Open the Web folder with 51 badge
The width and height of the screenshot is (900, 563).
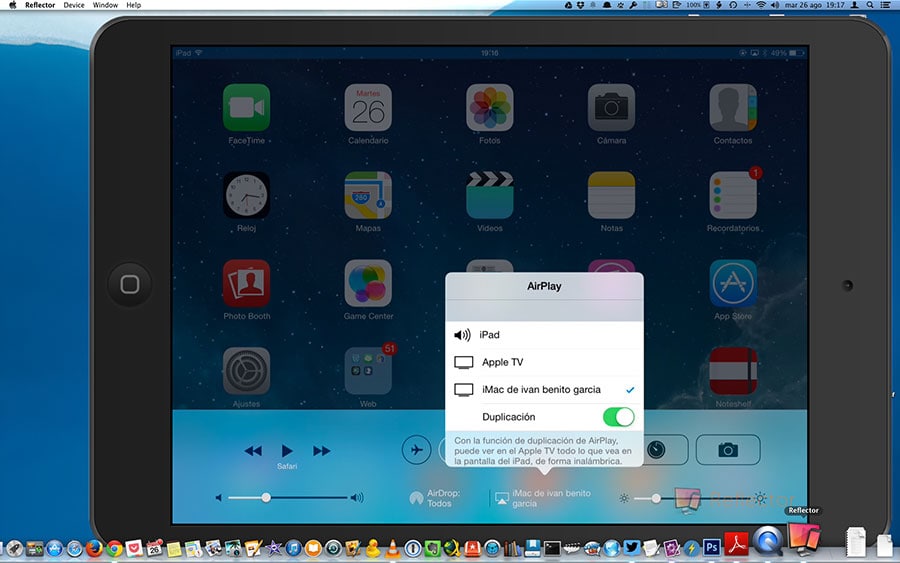(x=368, y=371)
